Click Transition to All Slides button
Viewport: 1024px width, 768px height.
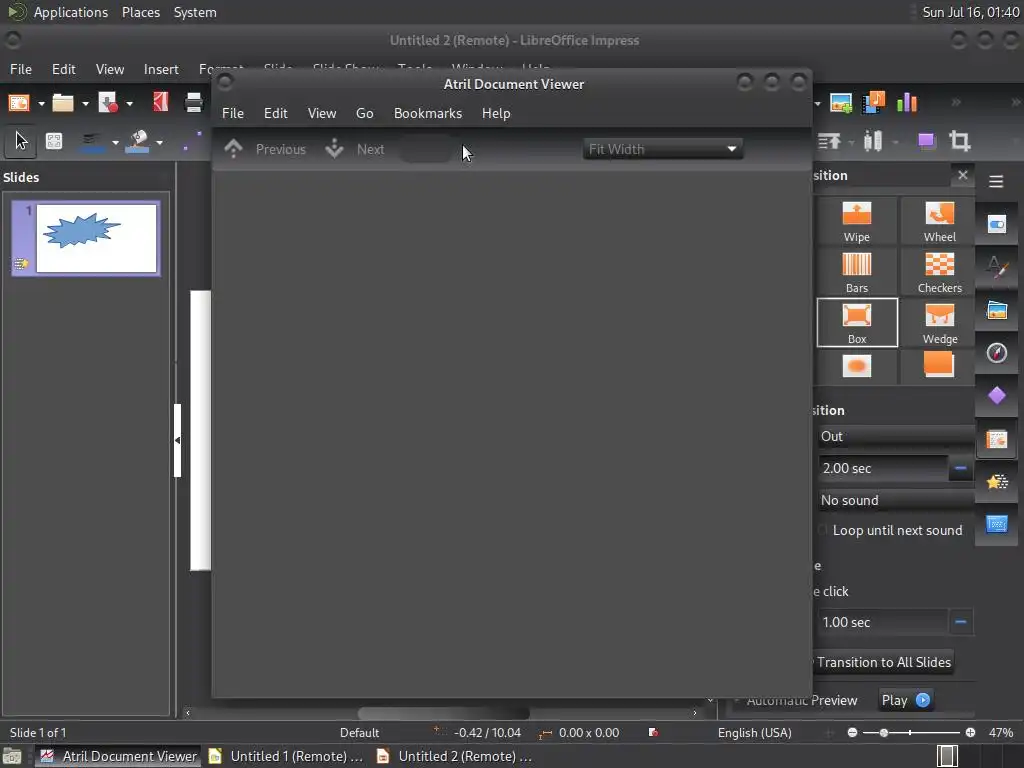[x=883, y=662]
